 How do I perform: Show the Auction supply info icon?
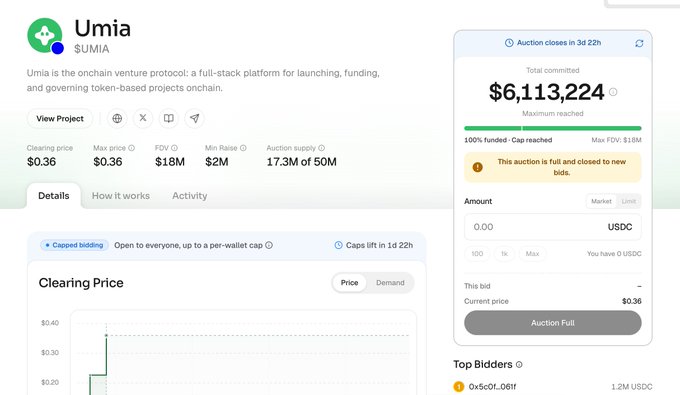point(321,148)
